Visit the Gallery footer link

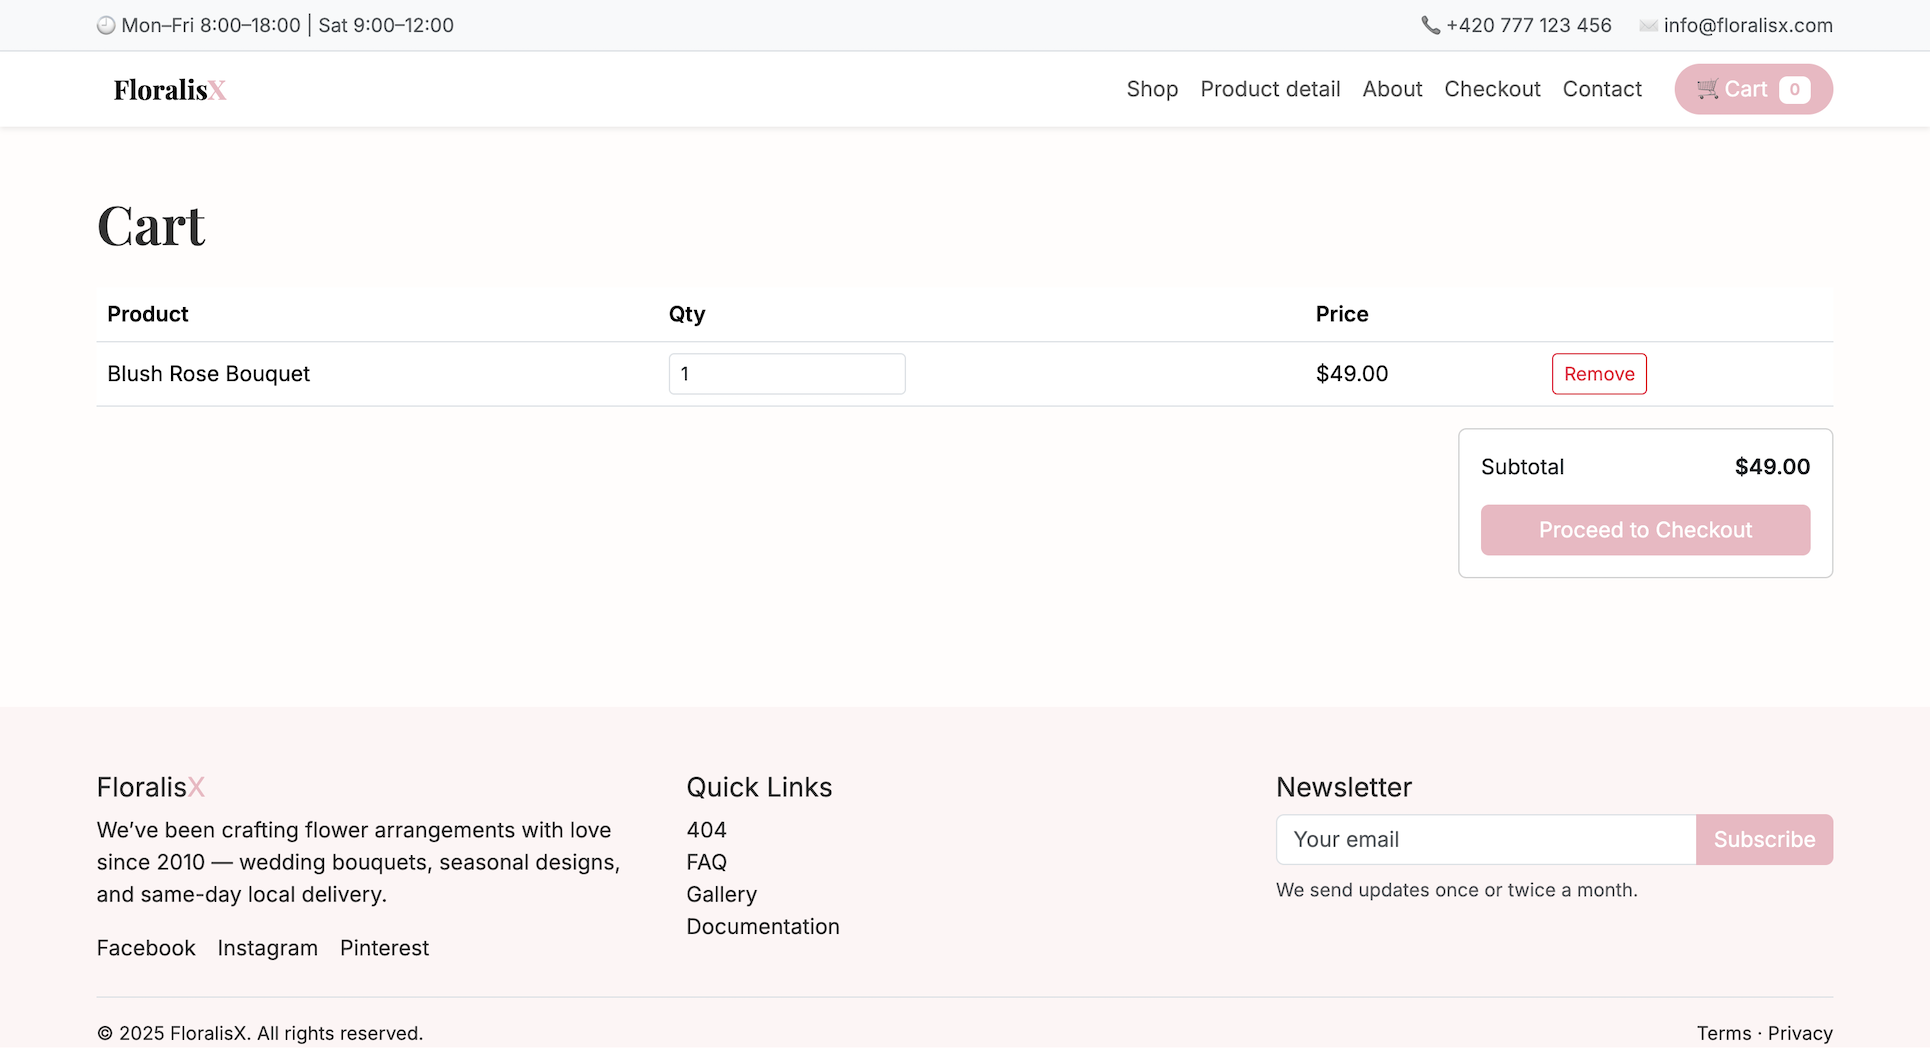coord(721,894)
